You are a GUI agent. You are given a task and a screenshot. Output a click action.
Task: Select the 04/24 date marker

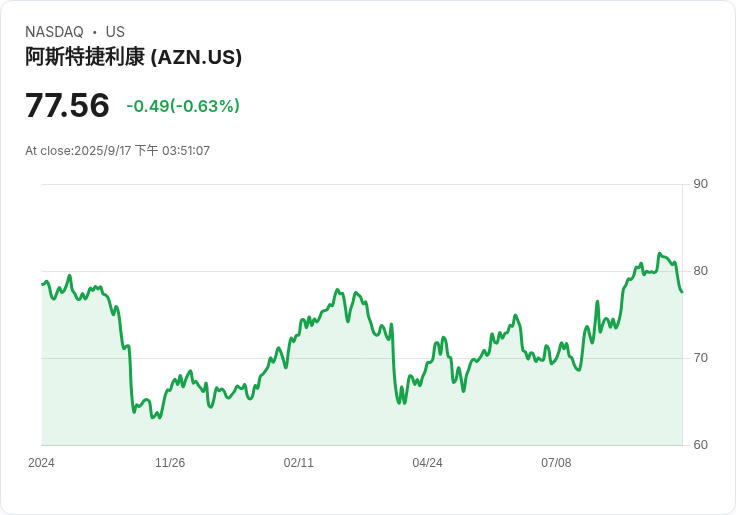tap(427, 463)
